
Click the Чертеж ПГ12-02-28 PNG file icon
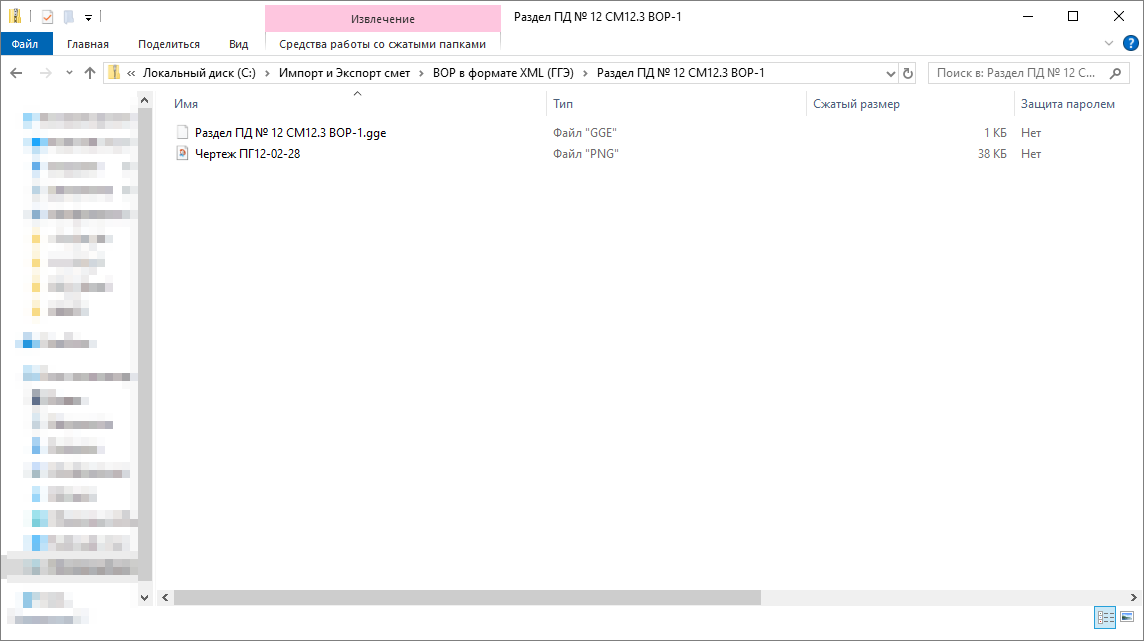tap(182, 153)
